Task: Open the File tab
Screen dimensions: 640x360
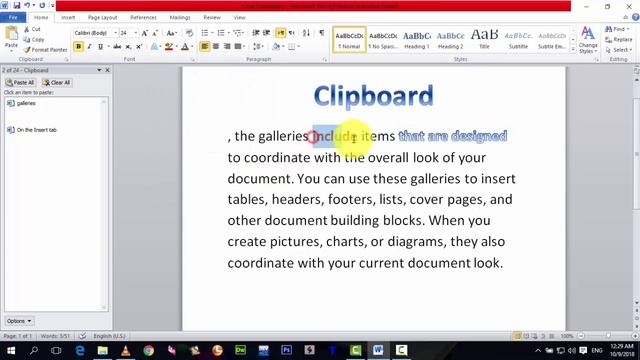Action: tap(13, 18)
